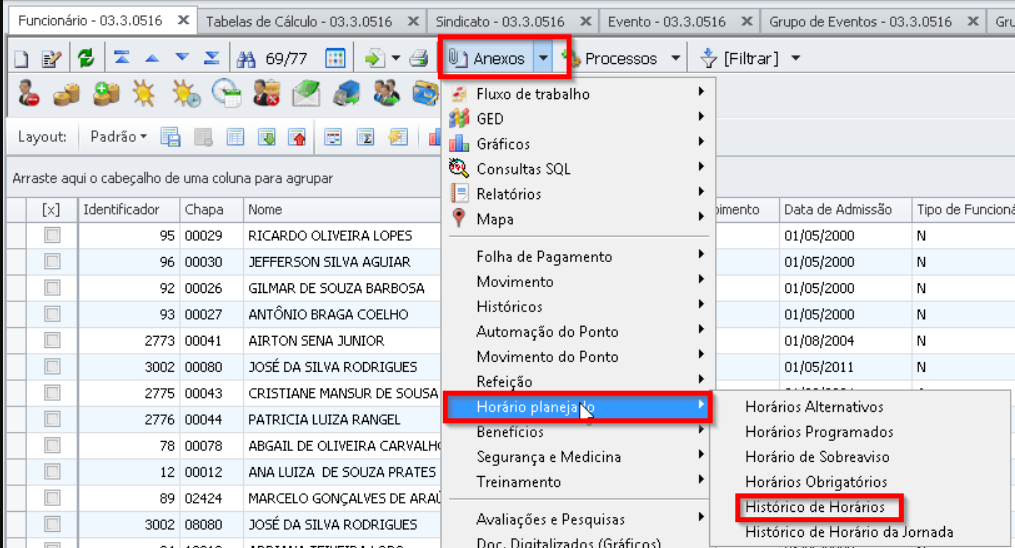1015x548 pixels.
Task: Click the gold coins stack icon
Action: pyautogui.click(x=66, y=94)
